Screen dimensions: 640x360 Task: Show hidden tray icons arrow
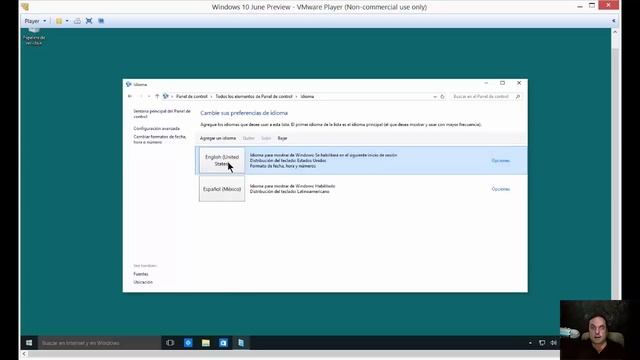click(530, 343)
